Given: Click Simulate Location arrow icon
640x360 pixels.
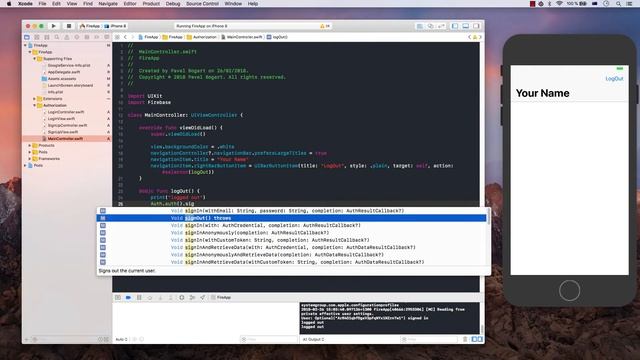Looking at the screenshot, I should tap(202, 298).
